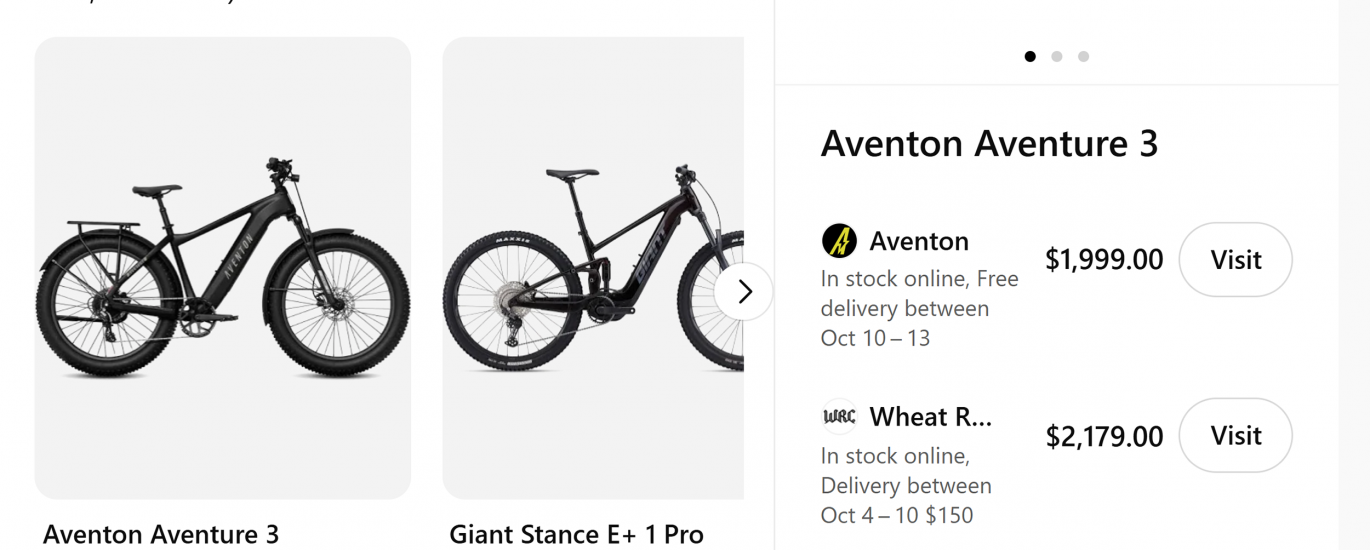Click the $1,999.00 price
The width and height of the screenshot is (1370, 550).
click(1104, 260)
